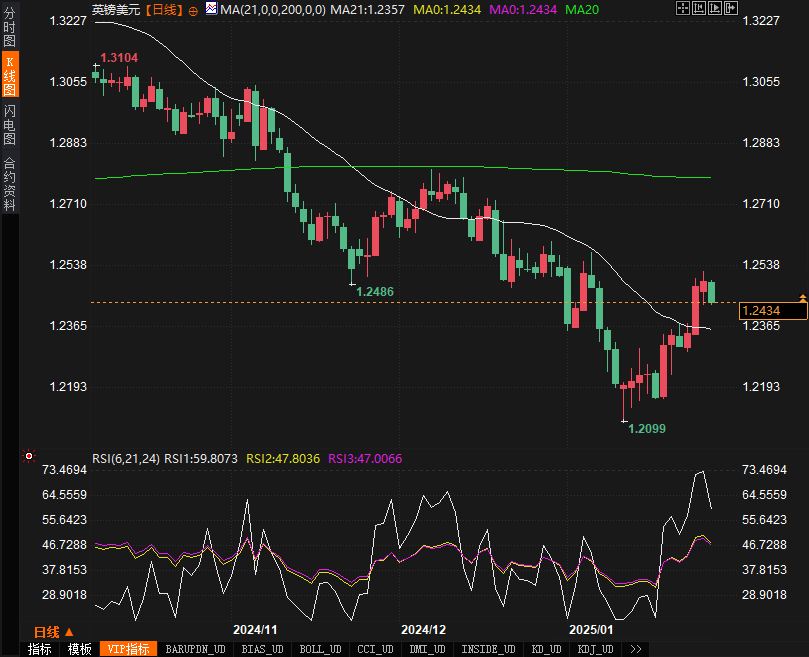Screen dimensions: 809x657
Task: Toggle the VIP指标 indicator tab
Action: coord(128,649)
